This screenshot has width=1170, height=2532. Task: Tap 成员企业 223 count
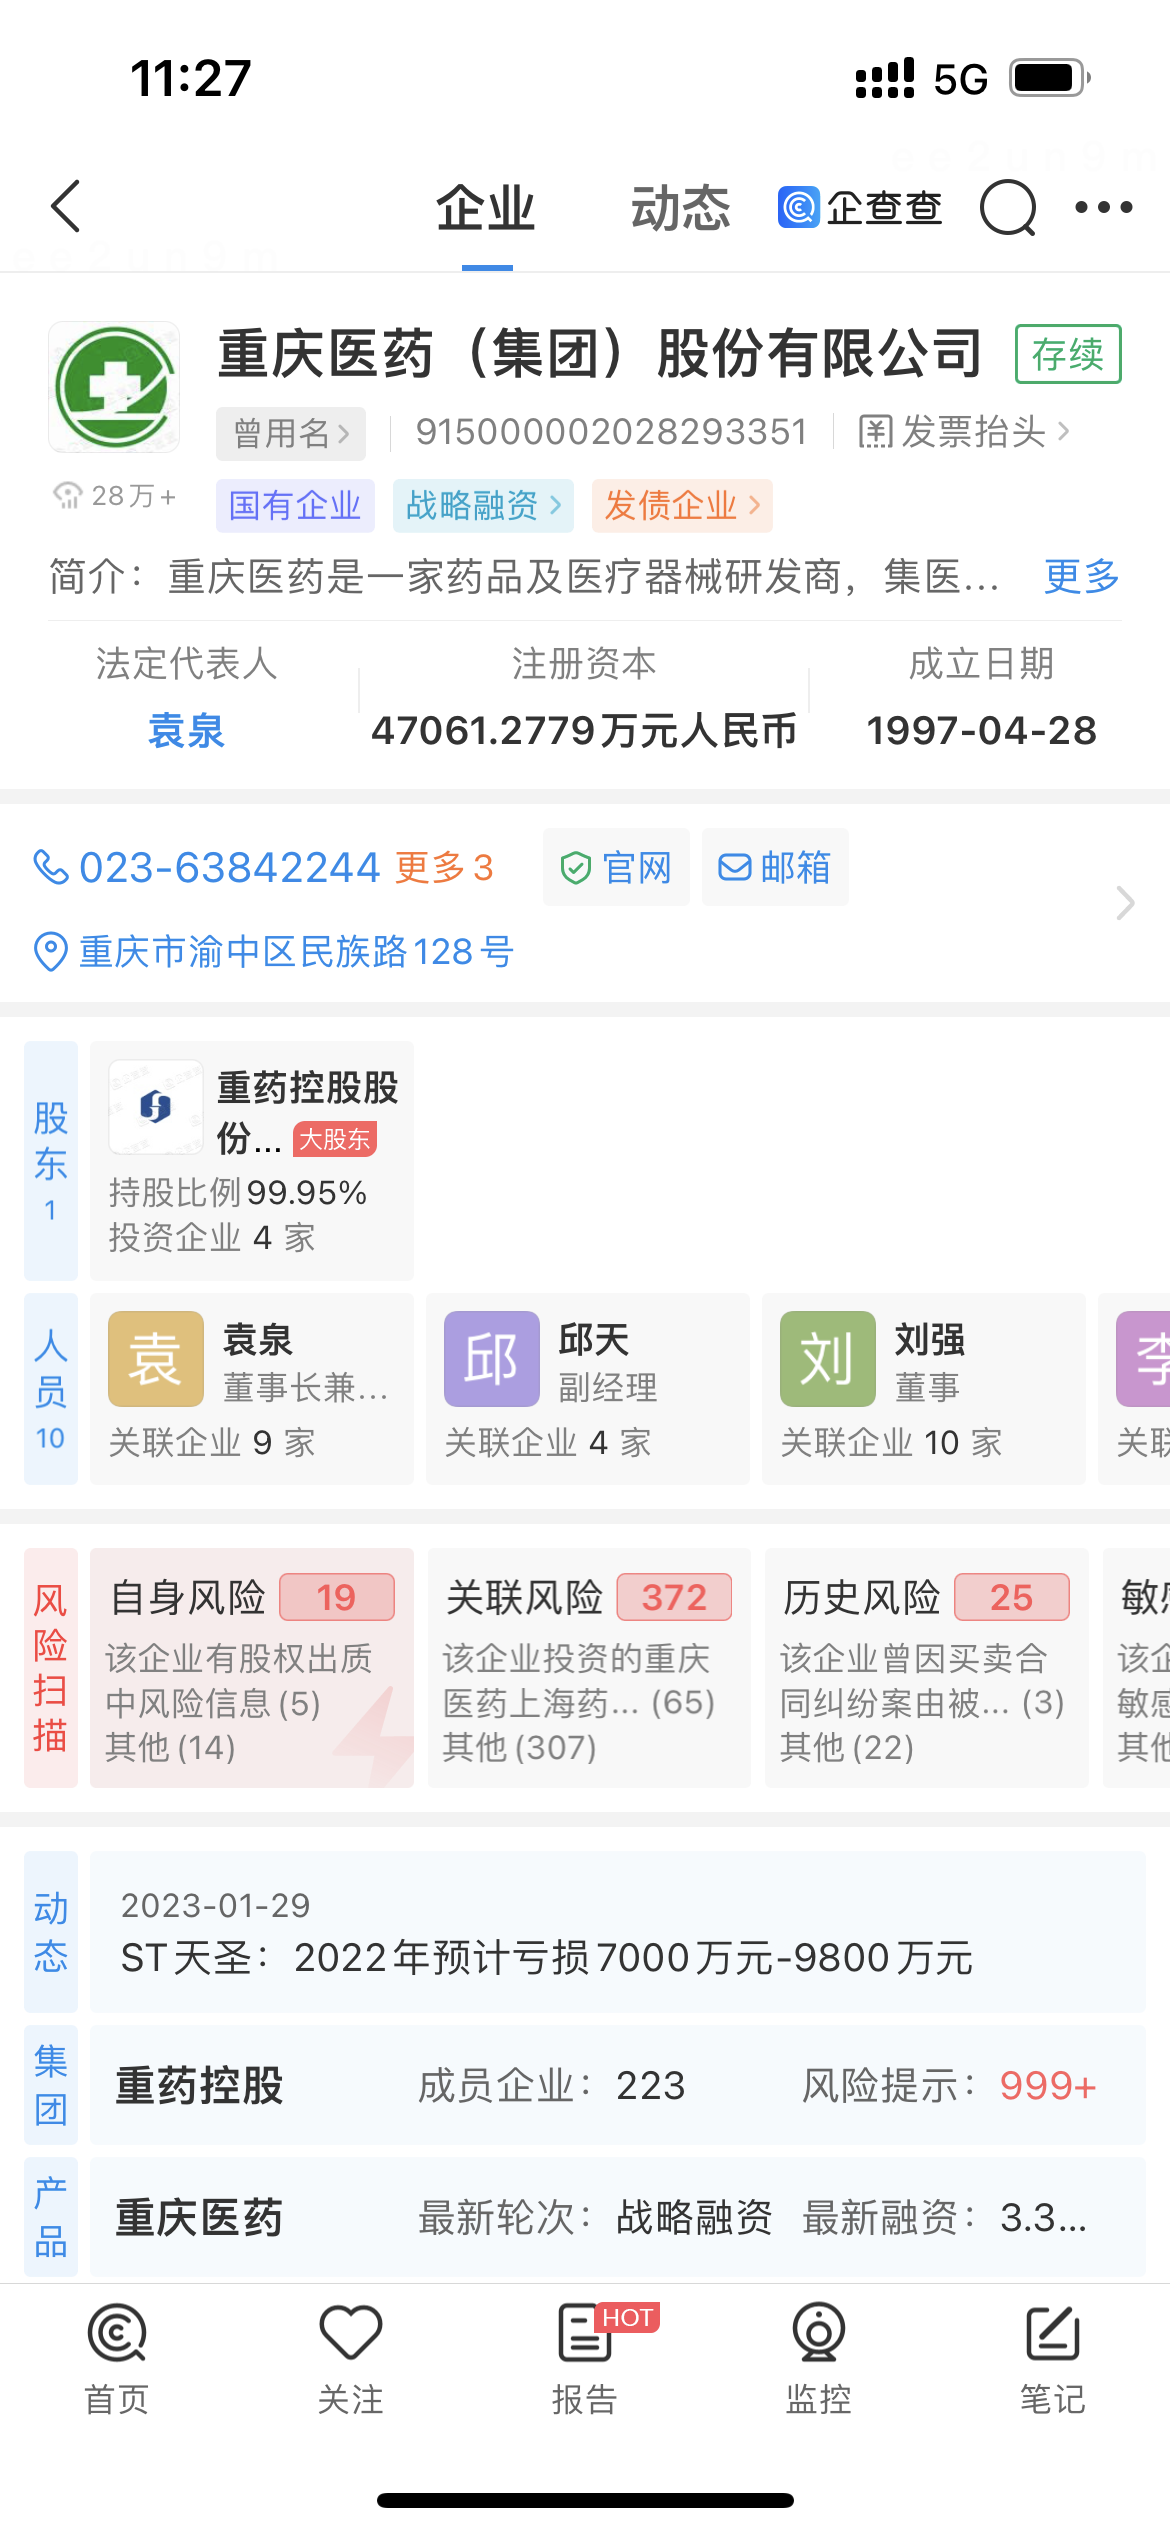[552, 2085]
